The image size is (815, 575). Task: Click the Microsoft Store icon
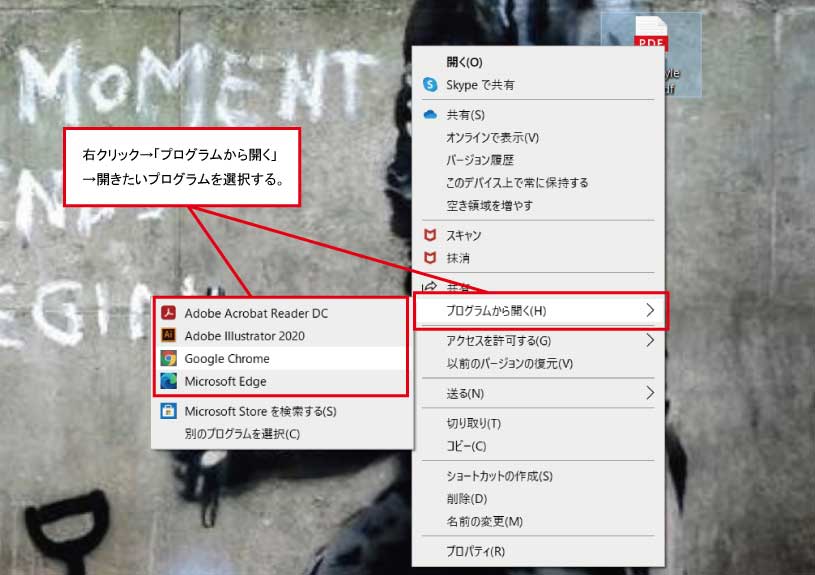pos(168,411)
